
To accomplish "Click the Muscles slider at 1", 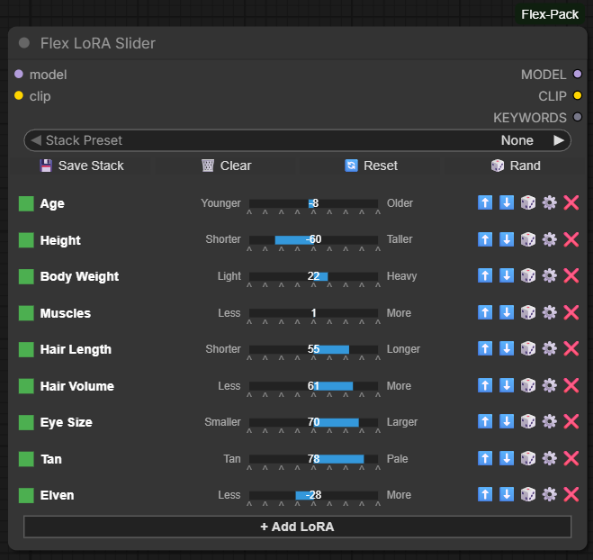I will click(x=314, y=313).
